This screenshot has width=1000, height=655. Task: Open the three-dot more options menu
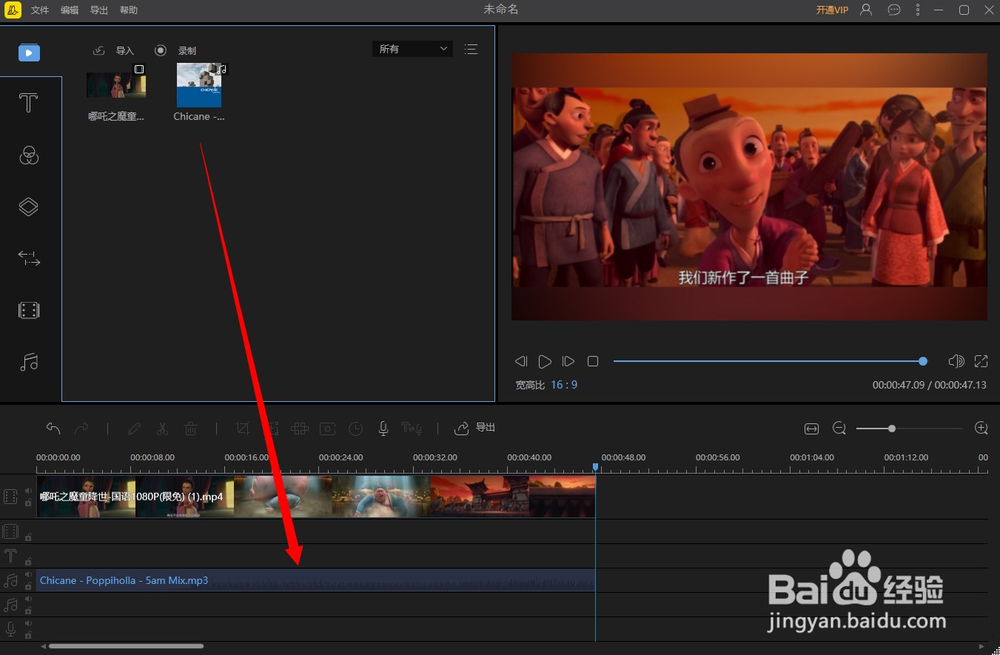(x=918, y=10)
